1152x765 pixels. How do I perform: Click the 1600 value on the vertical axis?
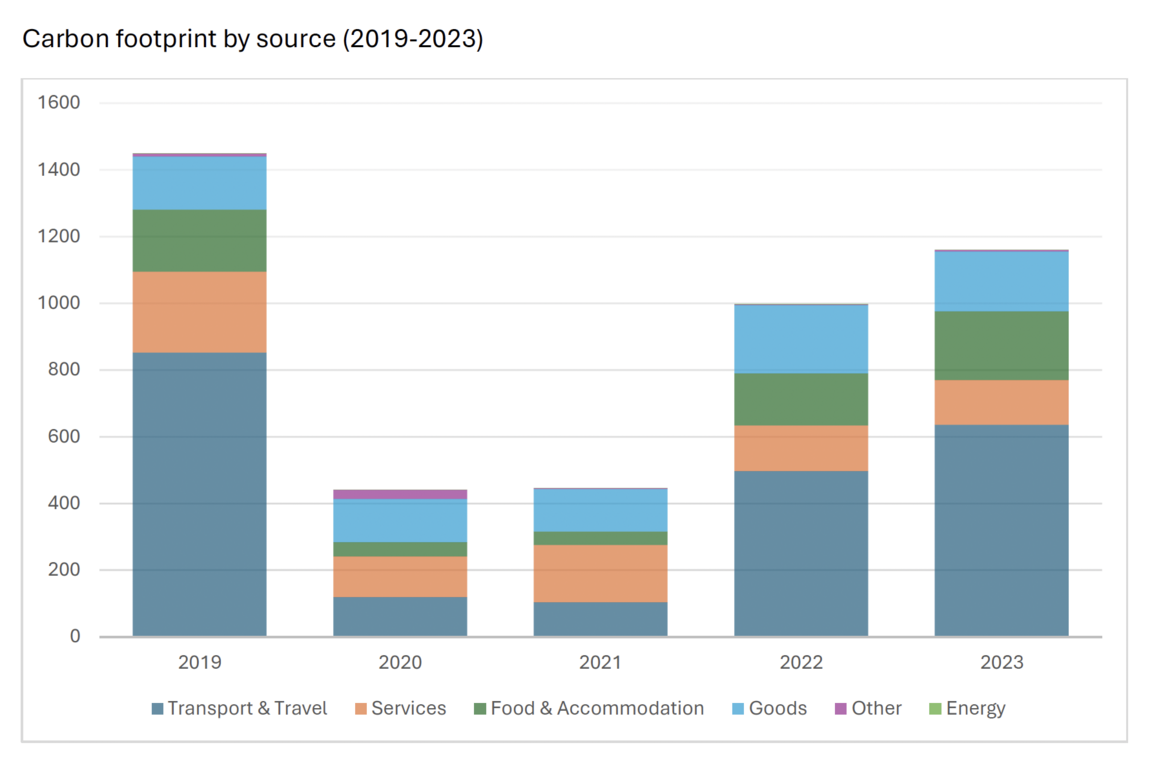click(x=59, y=101)
